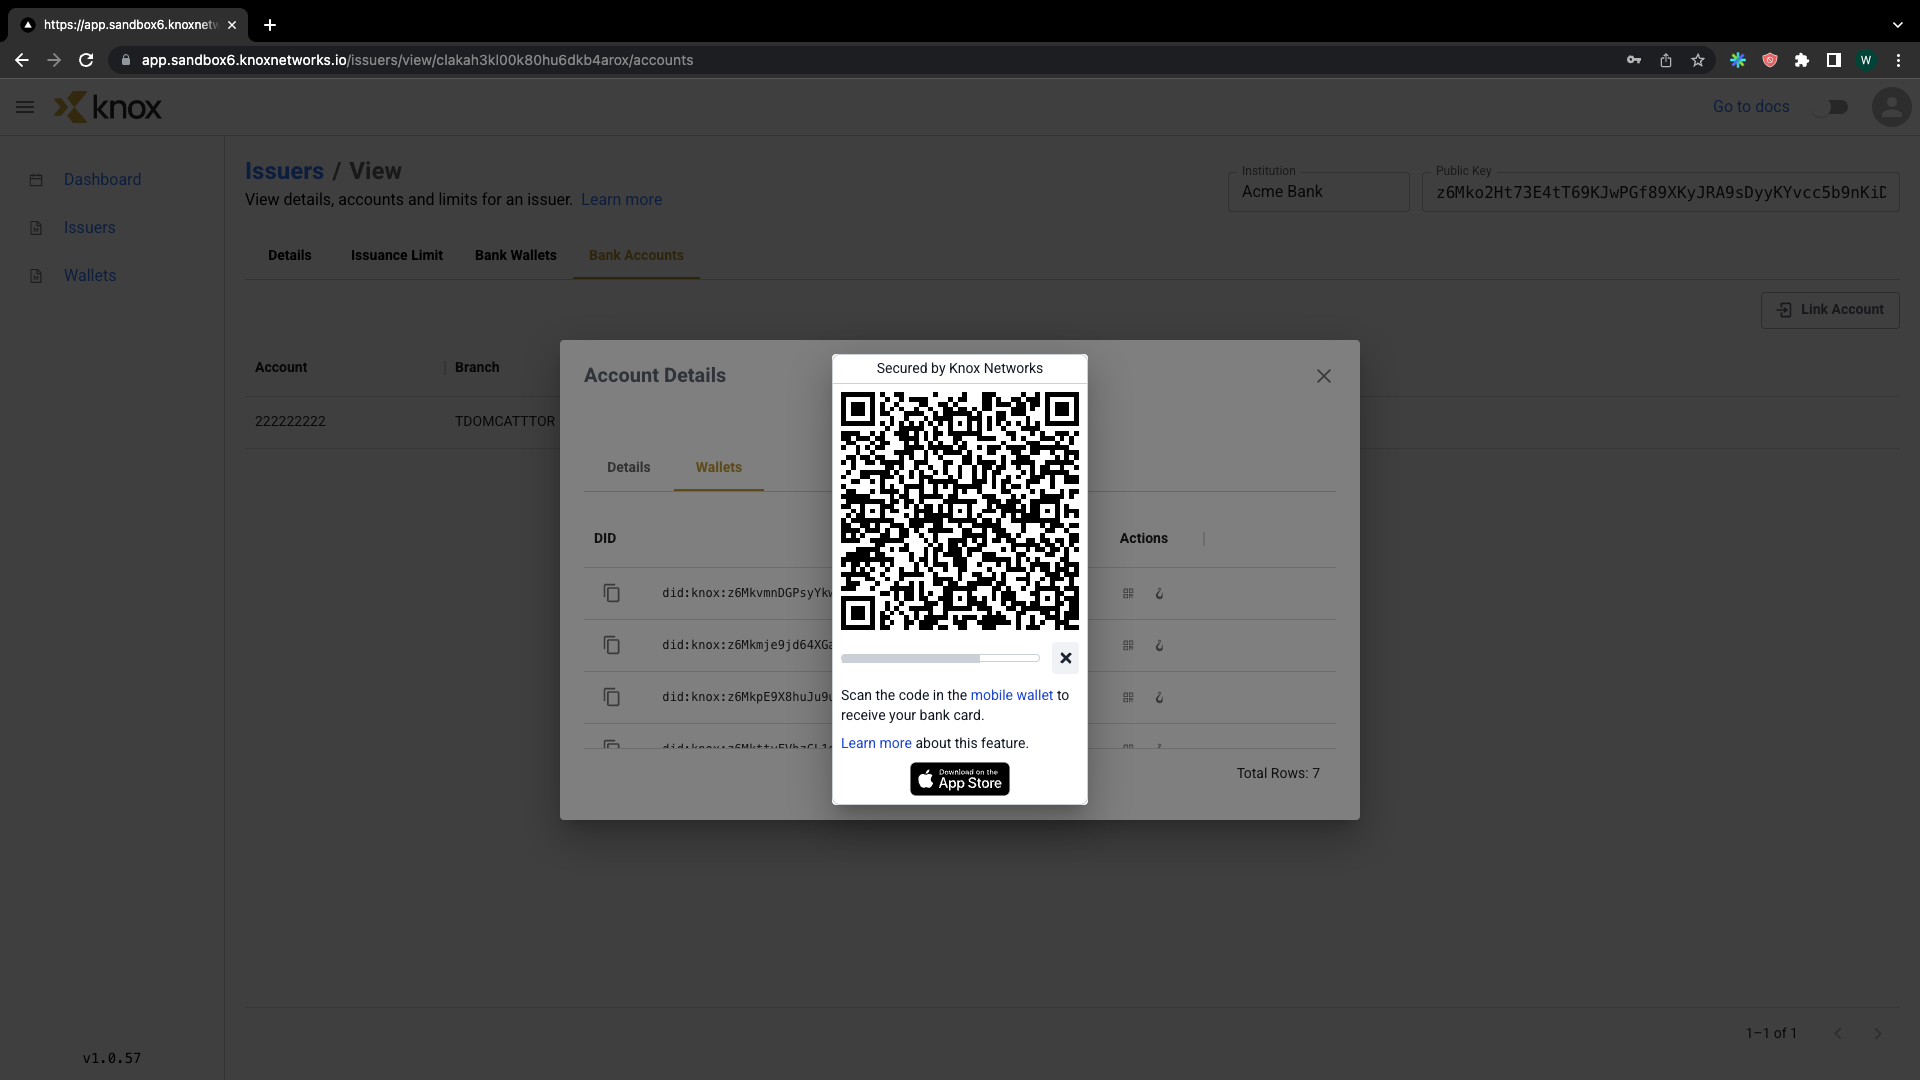Switch to the issuer Details tab

[x=290, y=256]
